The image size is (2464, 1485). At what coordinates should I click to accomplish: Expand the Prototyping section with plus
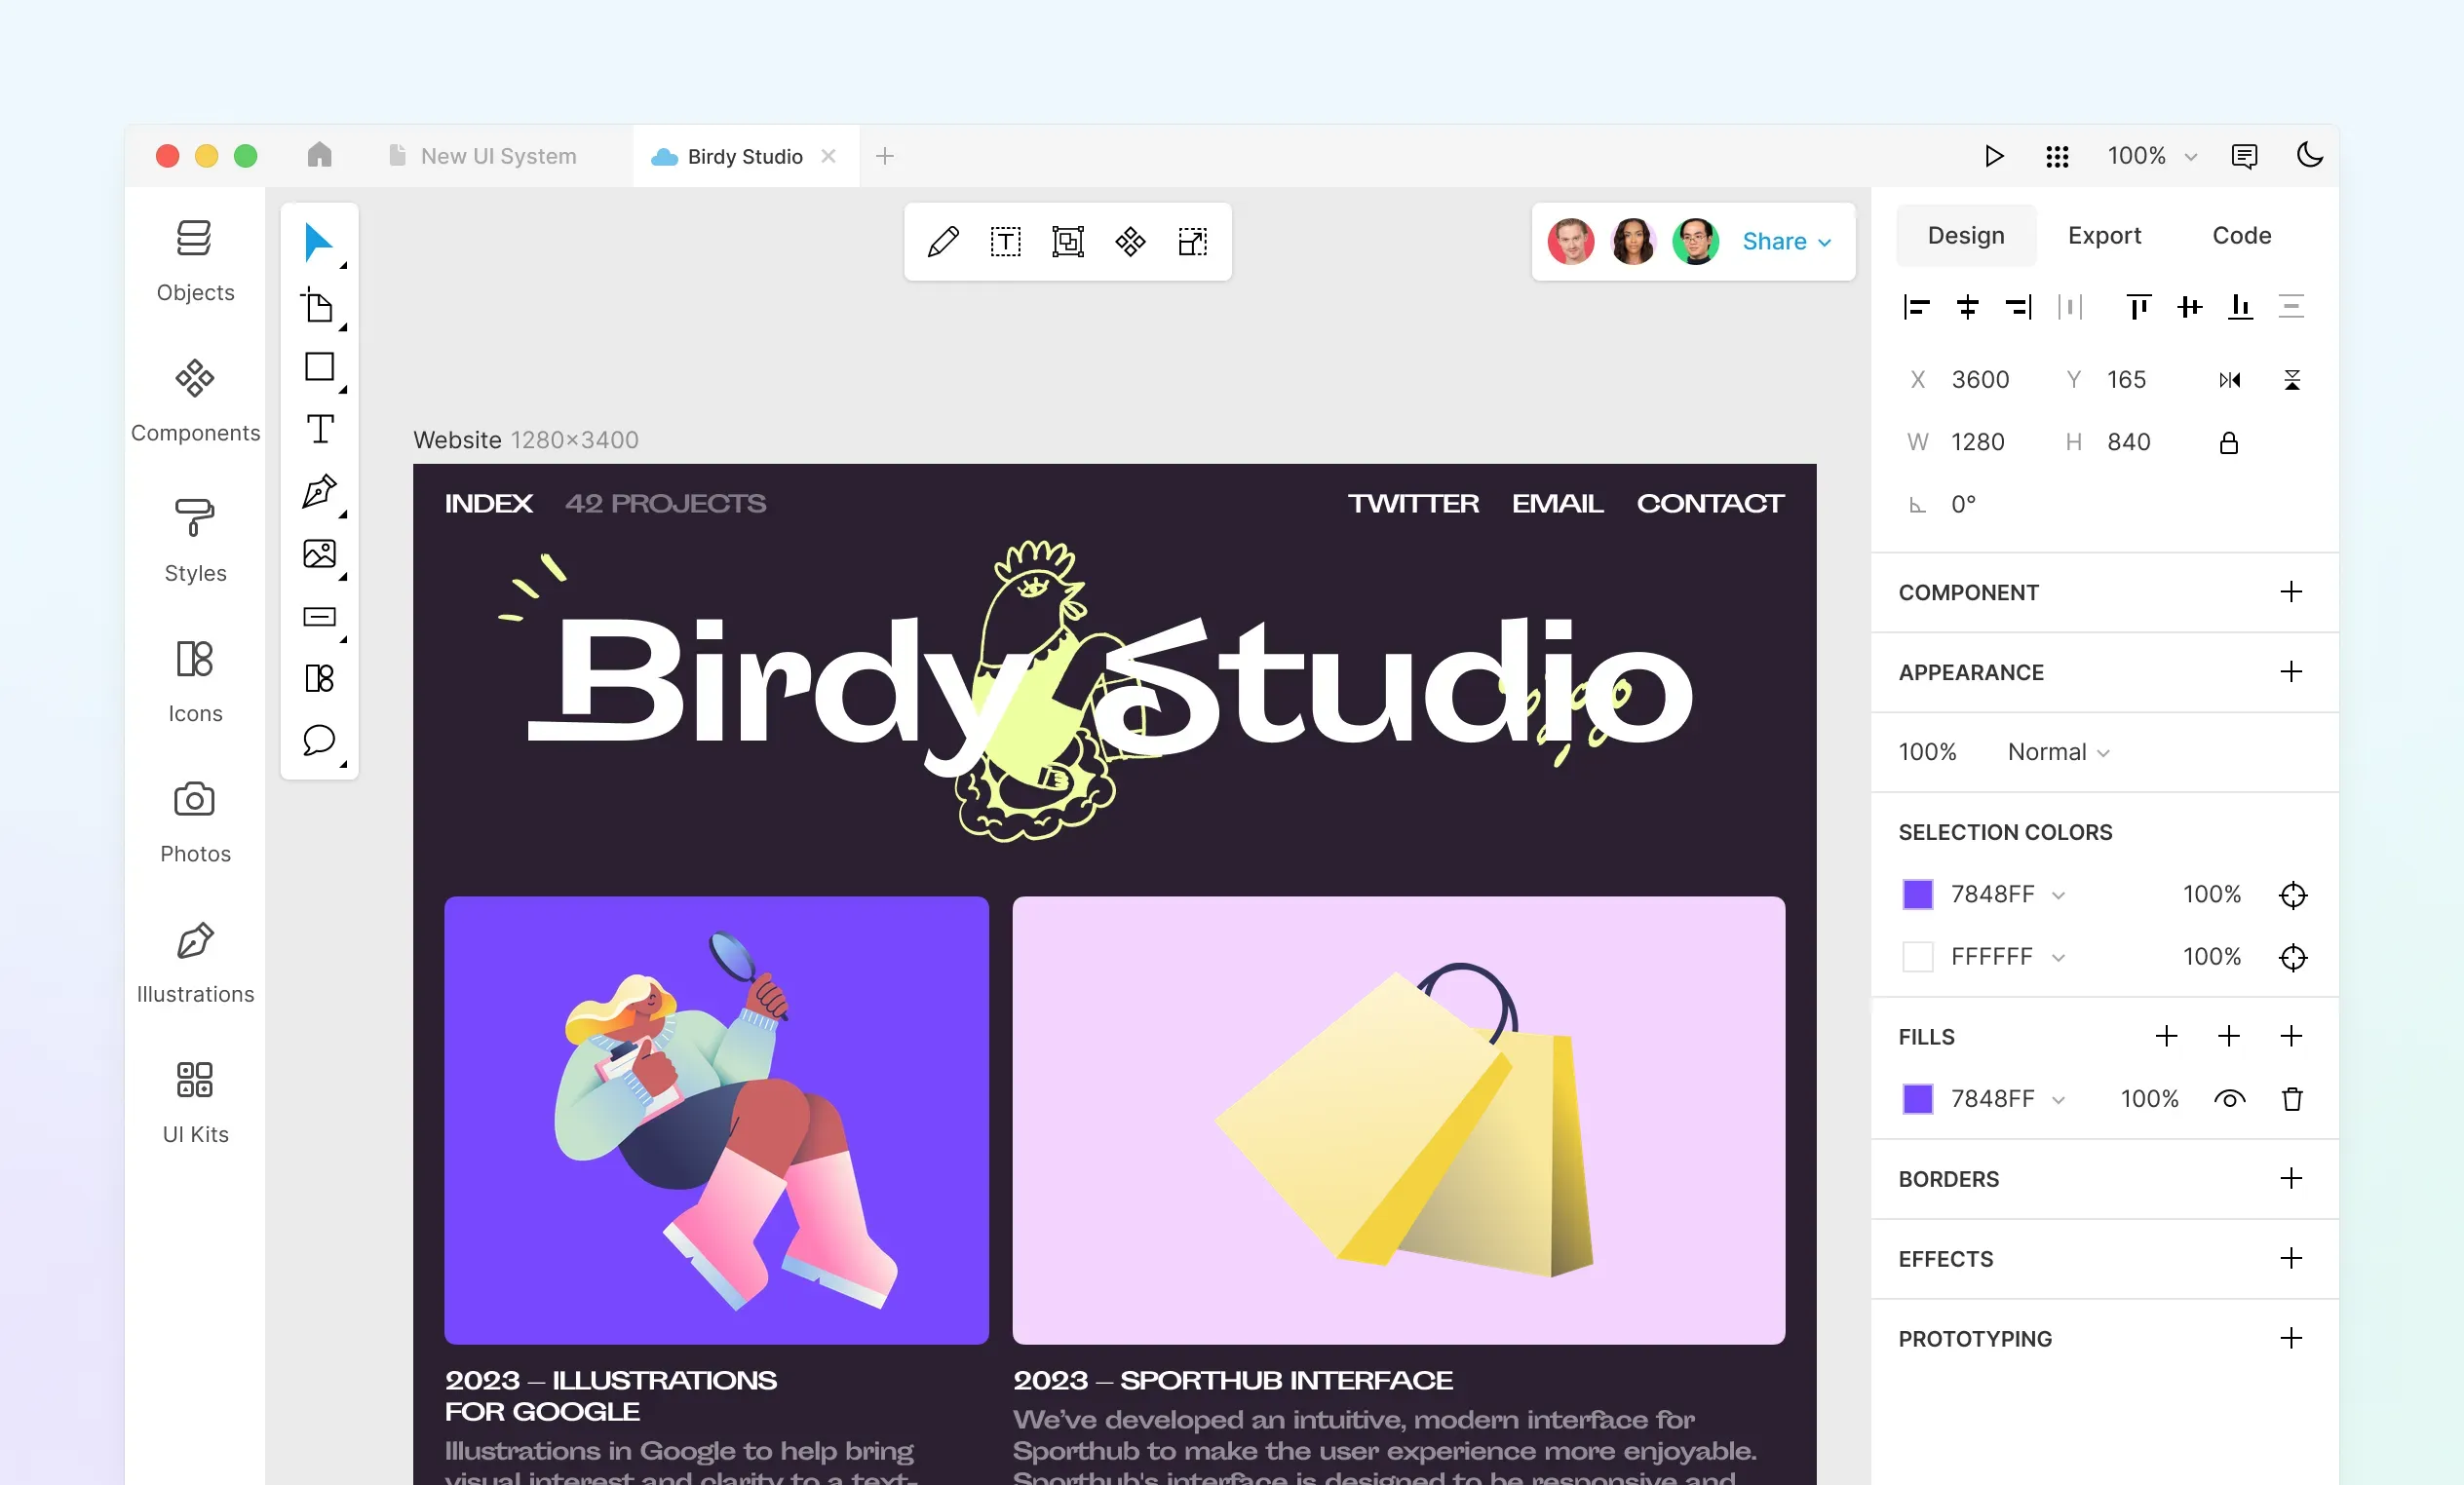[x=2290, y=1338]
